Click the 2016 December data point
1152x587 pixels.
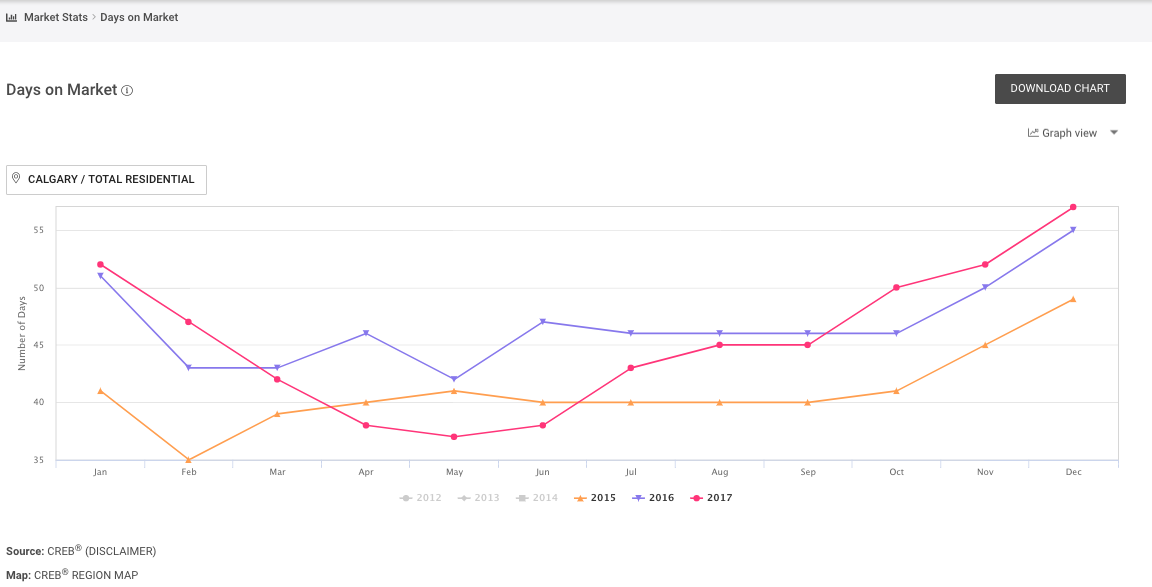tap(1073, 230)
